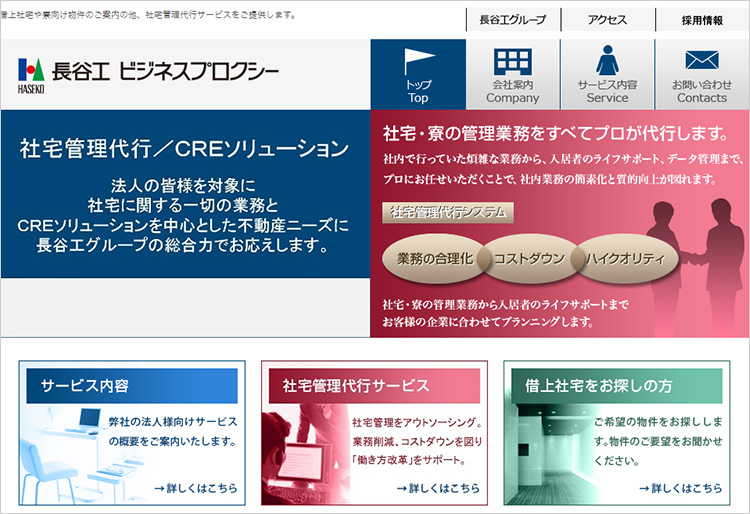Open the red 社宅管理代行サービス card header
The width and height of the screenshot is (750, 514).
coord(375,385)
